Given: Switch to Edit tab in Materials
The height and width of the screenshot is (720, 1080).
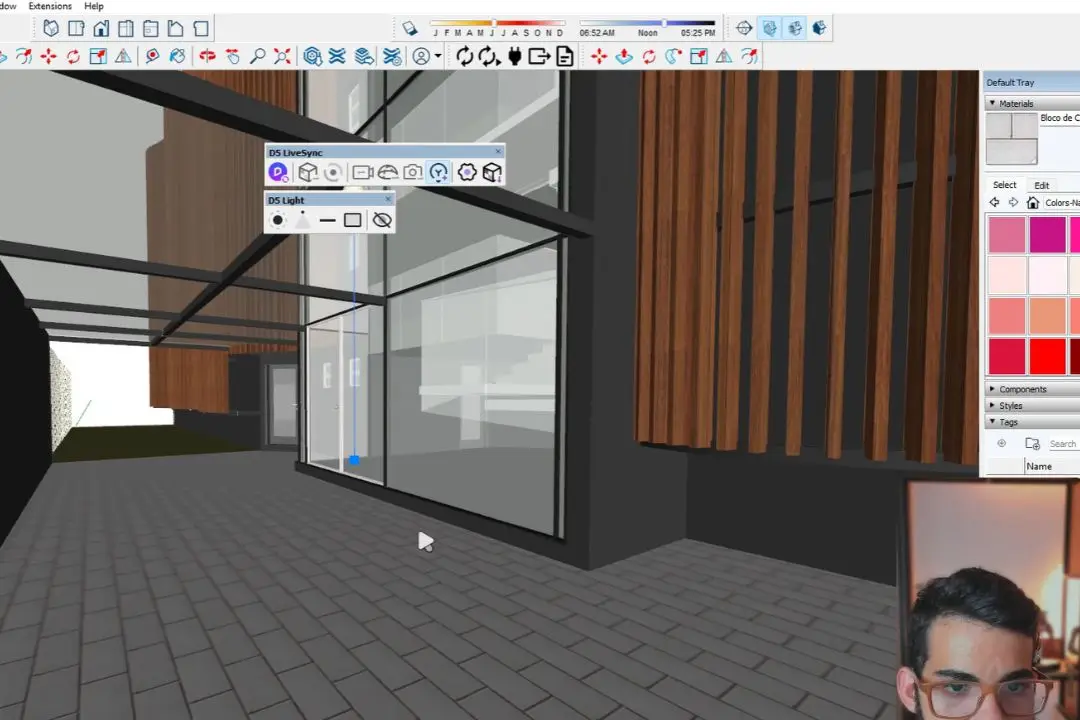Looking at the screenshot, I should [1041, 185].
